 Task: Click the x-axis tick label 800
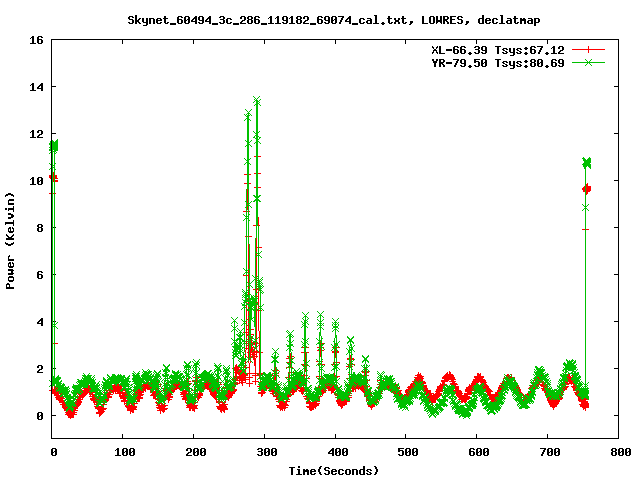point(618,452)
